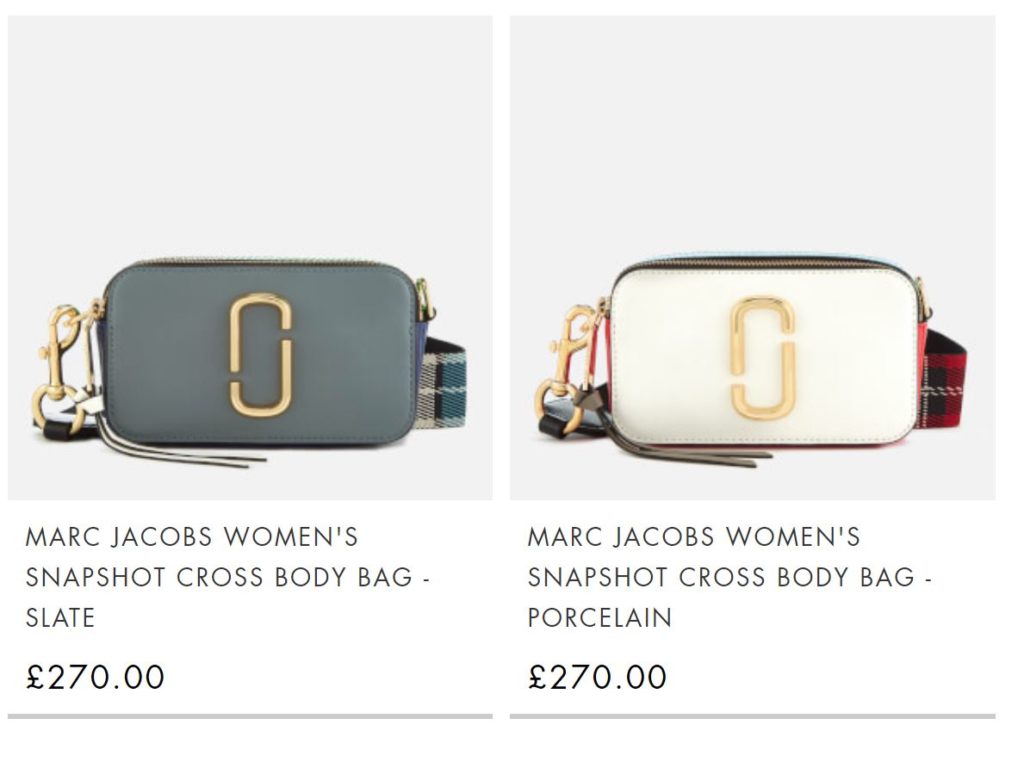The width and height of the screenshot is (1024, 762).
Task: Click the zipper top of the slate bag
Action: [261, 262]
